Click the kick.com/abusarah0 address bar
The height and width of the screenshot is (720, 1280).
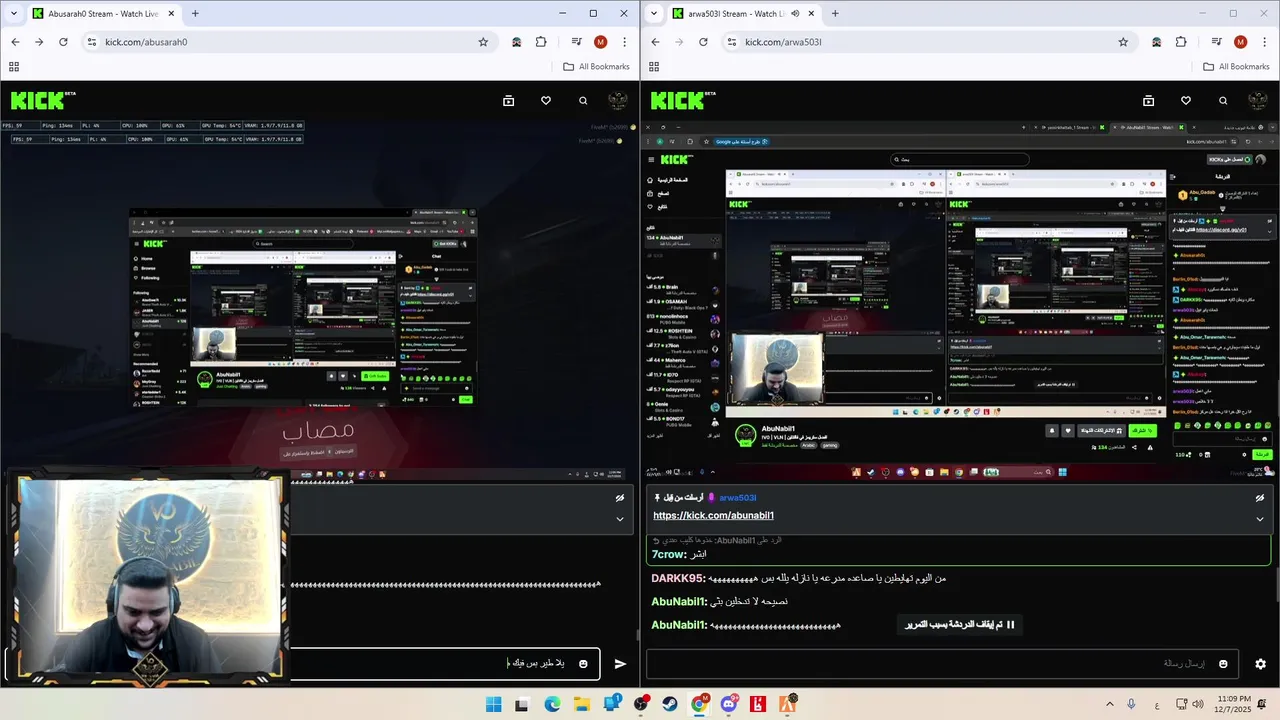[290, 42]
